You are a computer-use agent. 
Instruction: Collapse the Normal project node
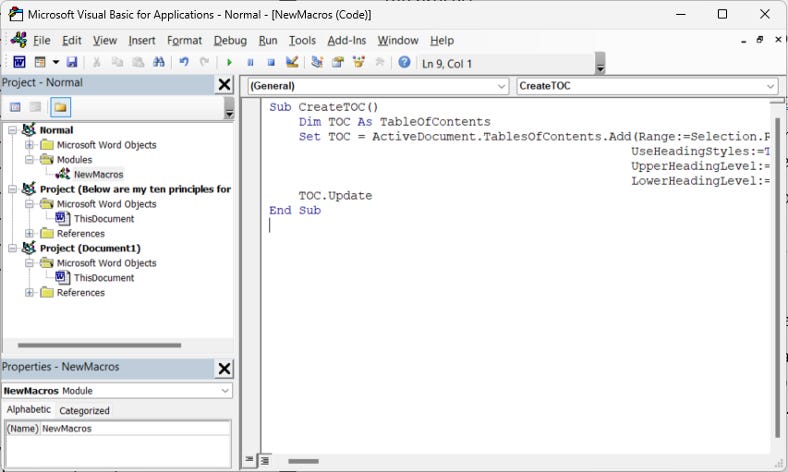pyautogui.click(x=13, y=130)
